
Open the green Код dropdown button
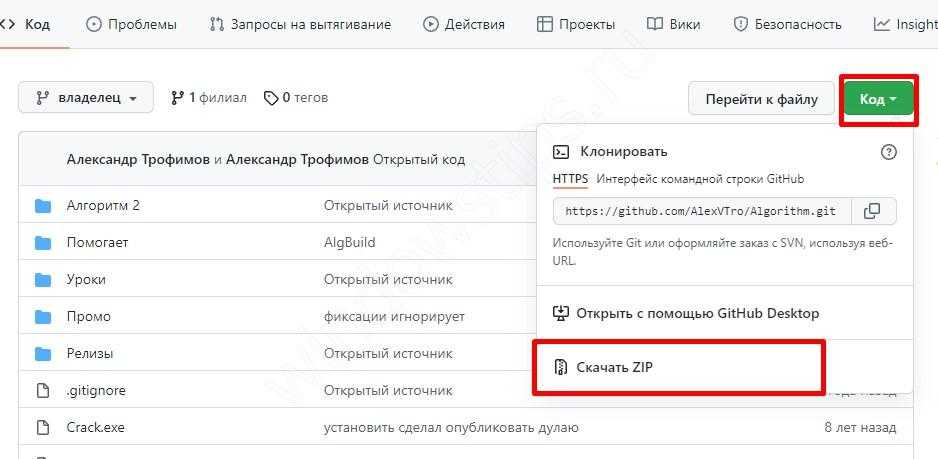878,99
